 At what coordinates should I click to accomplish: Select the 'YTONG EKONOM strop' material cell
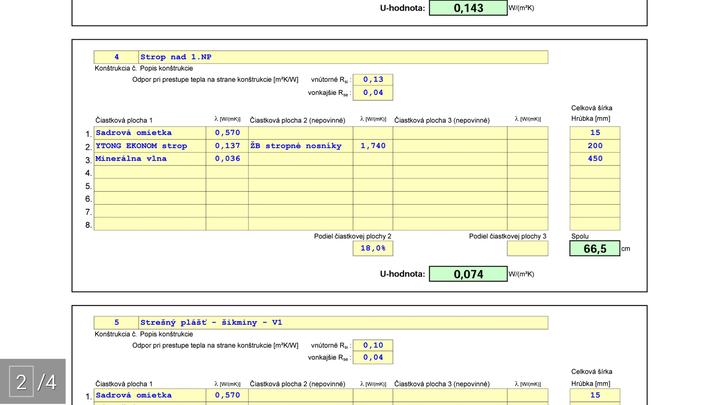pos(150,146)
